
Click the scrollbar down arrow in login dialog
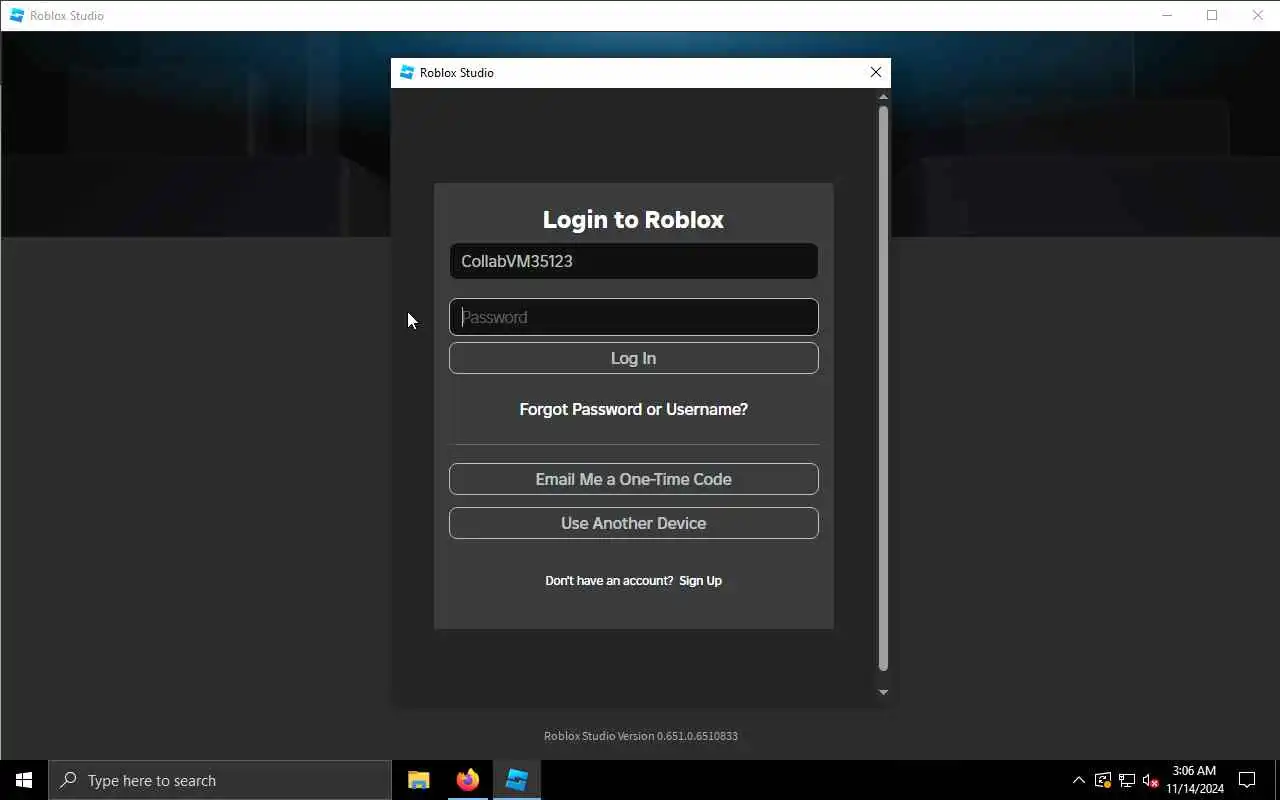pyautogui.click(x=883, y=692)
